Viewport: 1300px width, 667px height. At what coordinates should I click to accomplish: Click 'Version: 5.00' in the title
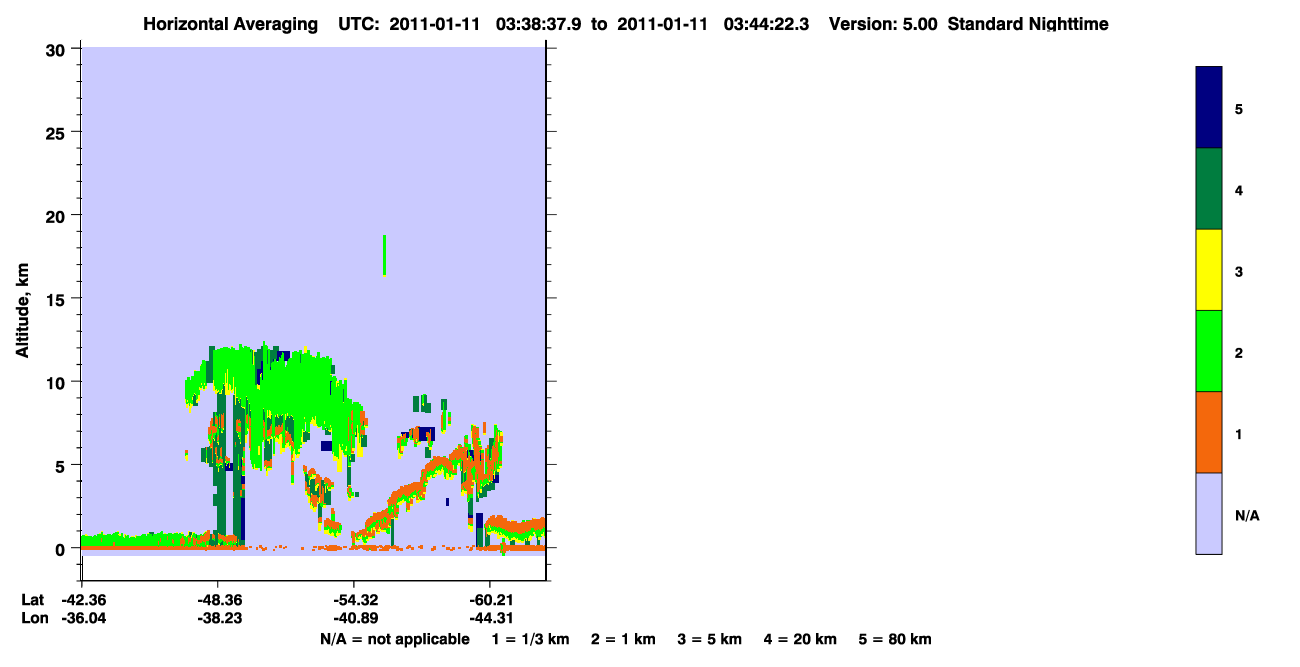coord(883,24)
